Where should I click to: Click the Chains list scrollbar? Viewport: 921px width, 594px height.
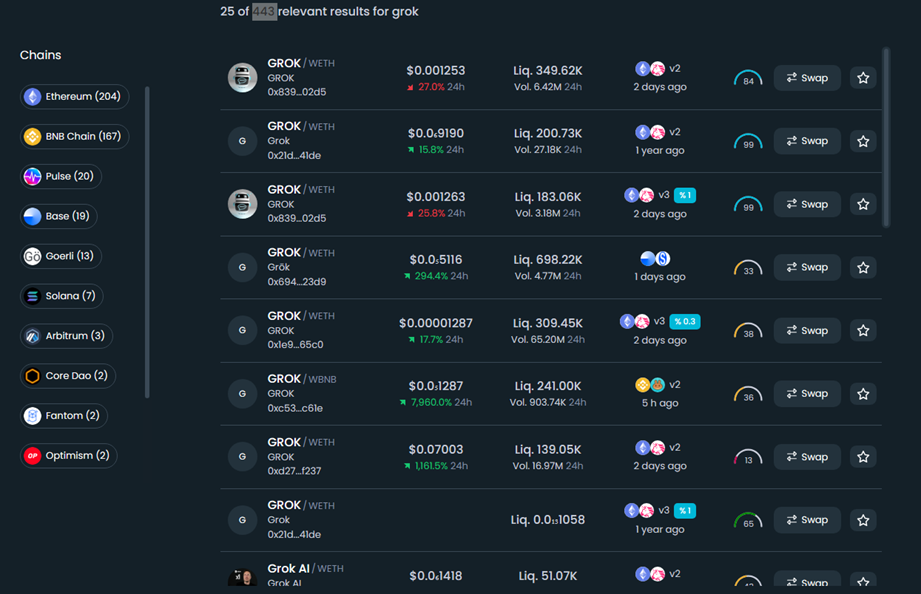tap(147, 242)
